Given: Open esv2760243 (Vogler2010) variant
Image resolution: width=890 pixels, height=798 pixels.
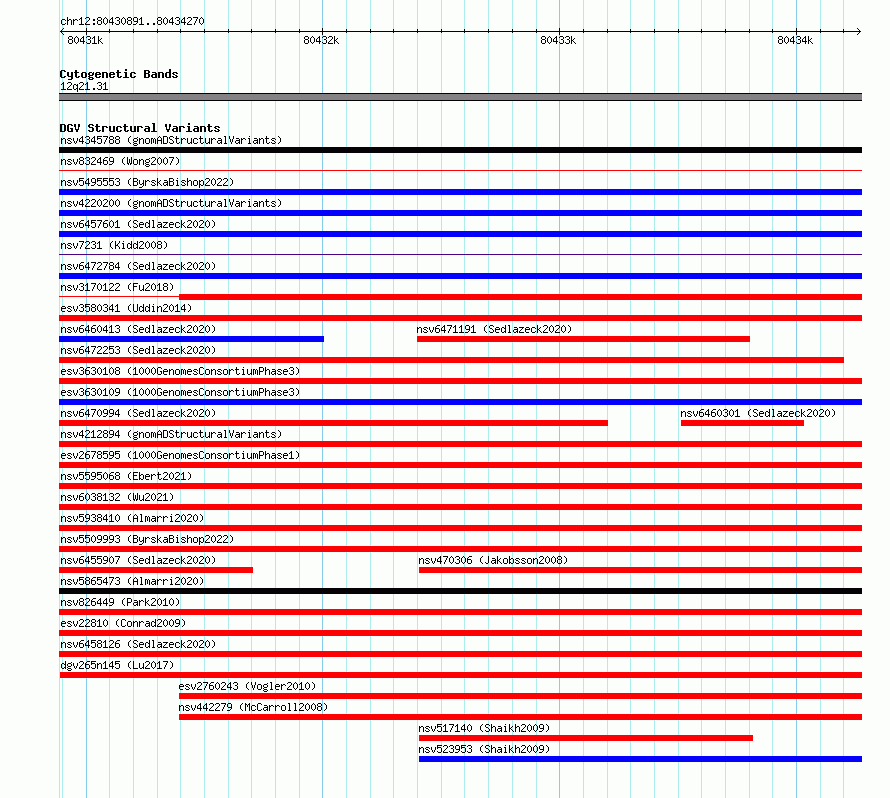Looking at the screenshot, I should tap(247, 686).
